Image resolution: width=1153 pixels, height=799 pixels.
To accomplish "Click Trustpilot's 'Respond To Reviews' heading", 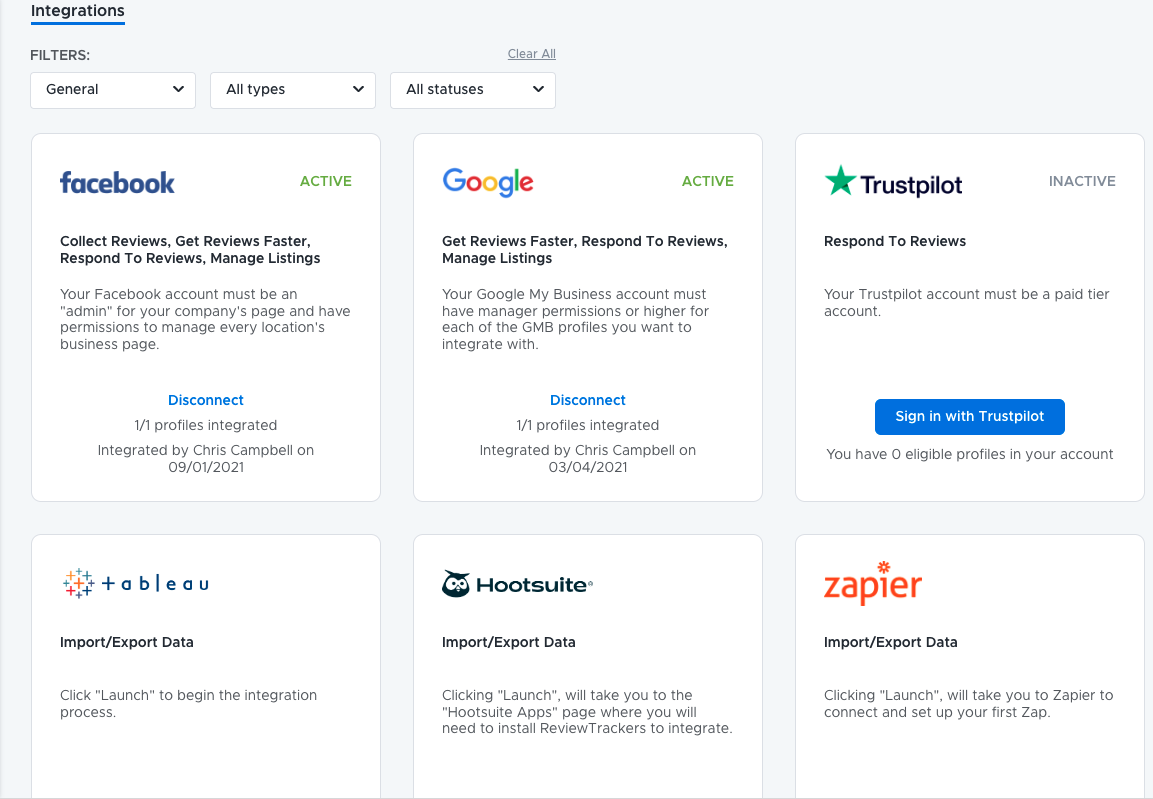I will [895, 241].
